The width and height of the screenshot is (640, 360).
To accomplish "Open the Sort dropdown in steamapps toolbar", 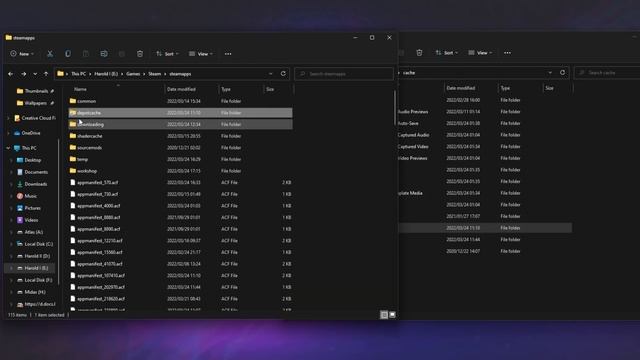I will tap(167, 54).
